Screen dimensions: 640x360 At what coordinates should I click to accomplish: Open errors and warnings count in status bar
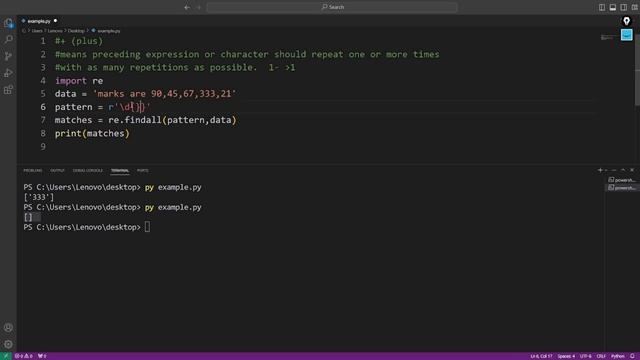pos(23,356)
